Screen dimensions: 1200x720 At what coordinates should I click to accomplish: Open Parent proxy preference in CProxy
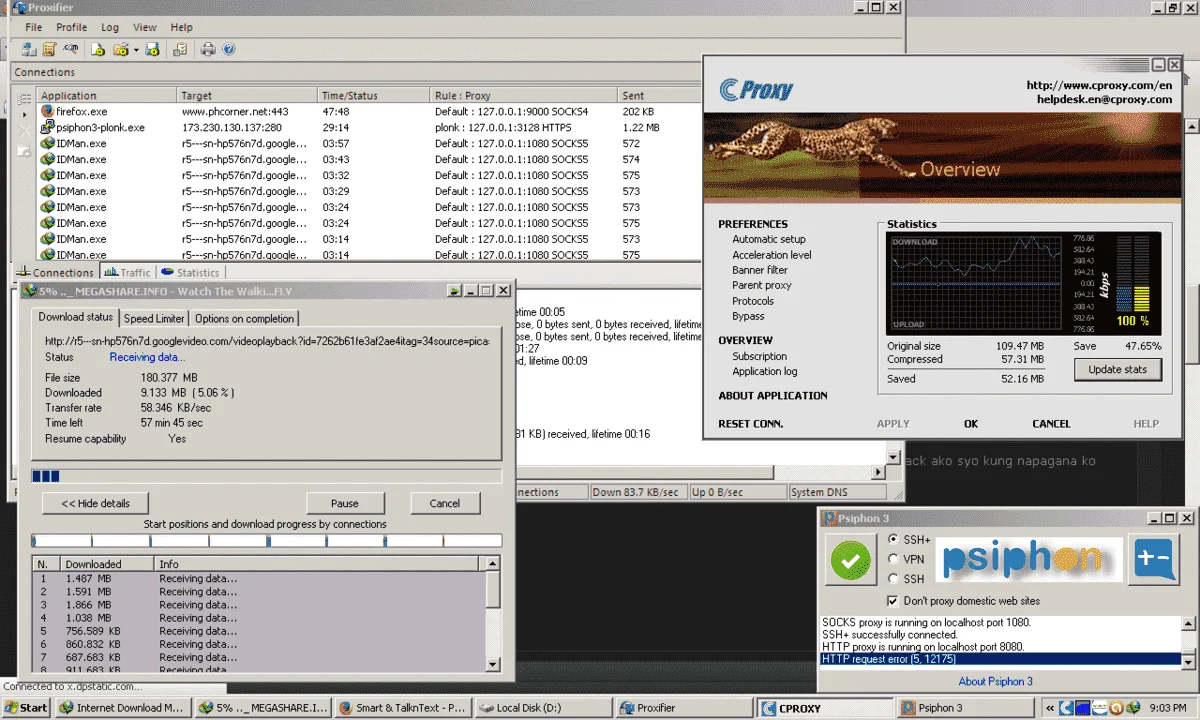tap(761, 285)
